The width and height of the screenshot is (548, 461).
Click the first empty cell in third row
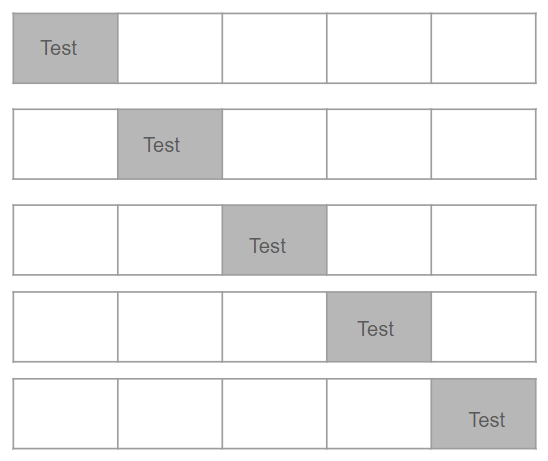click(x=65, y=240)
